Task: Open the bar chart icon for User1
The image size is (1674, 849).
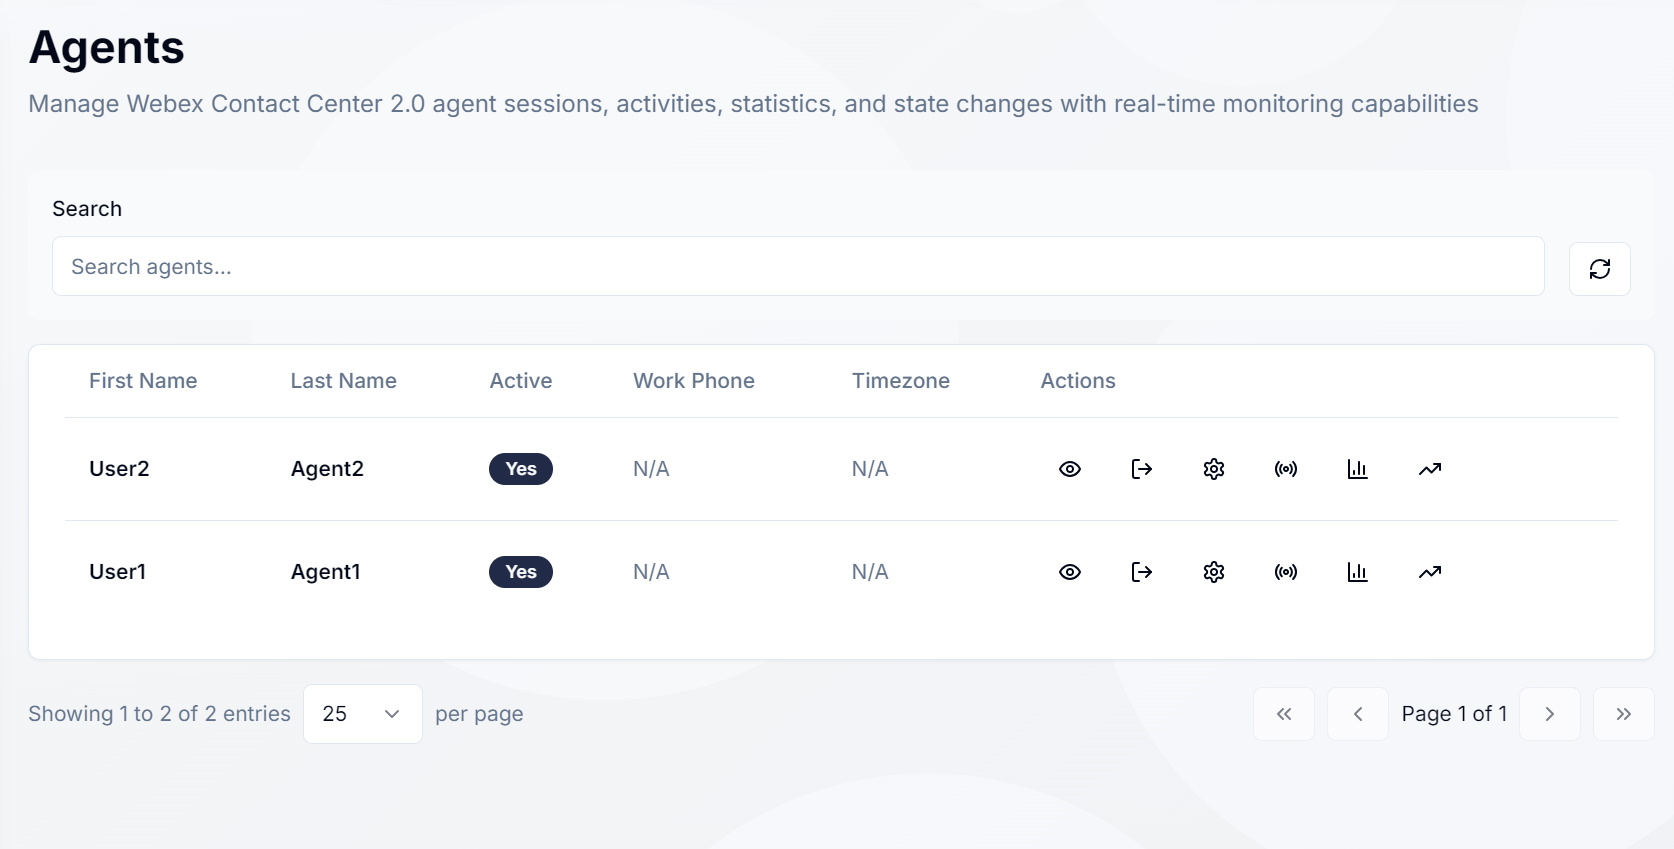Action: pyautogui.click(x=1357, y=572)
